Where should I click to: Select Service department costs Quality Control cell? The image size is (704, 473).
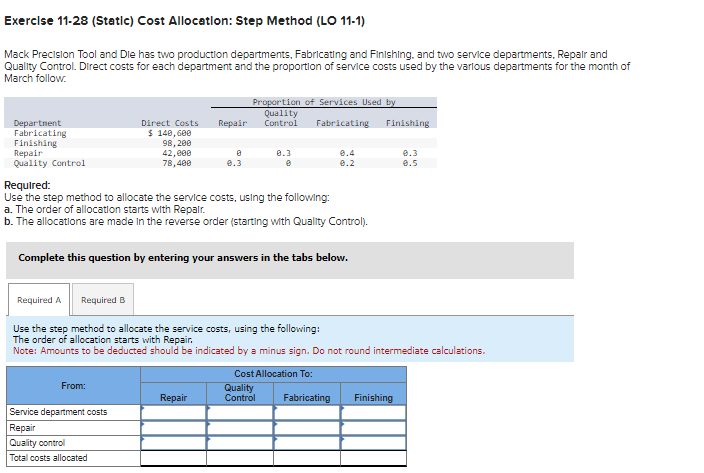point(240,412)
